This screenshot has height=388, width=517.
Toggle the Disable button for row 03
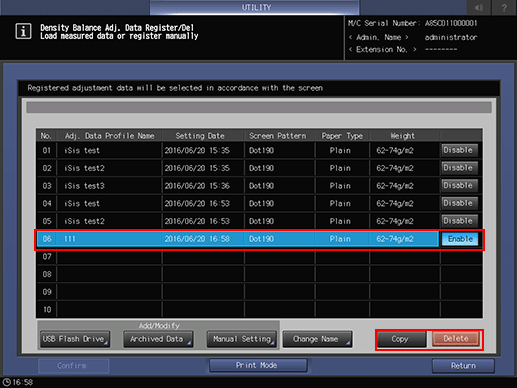(459, 186)
